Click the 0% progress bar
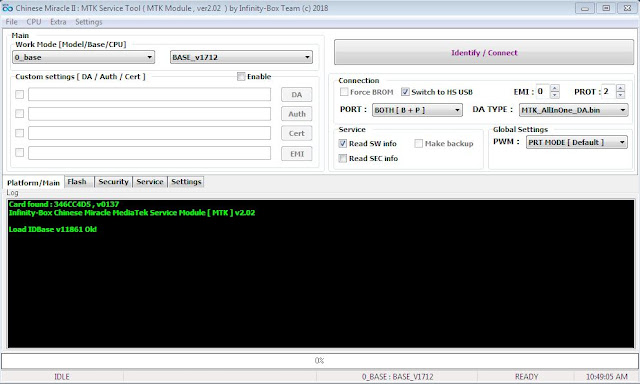The width and height of the screenshot is (640, 384). coord(320,361)
